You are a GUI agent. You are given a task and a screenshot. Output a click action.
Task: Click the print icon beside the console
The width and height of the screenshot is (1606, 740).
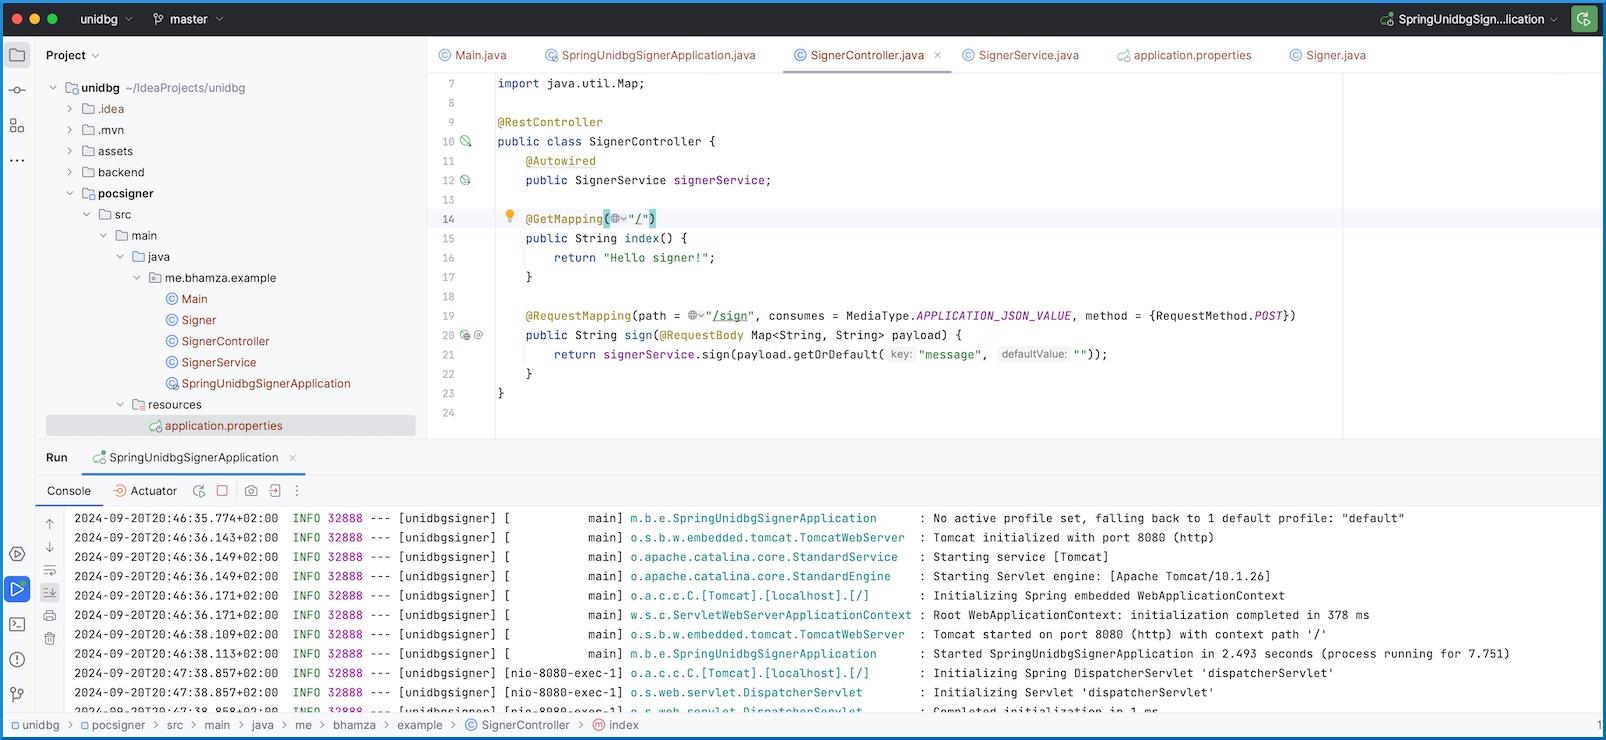click(49, 616)
